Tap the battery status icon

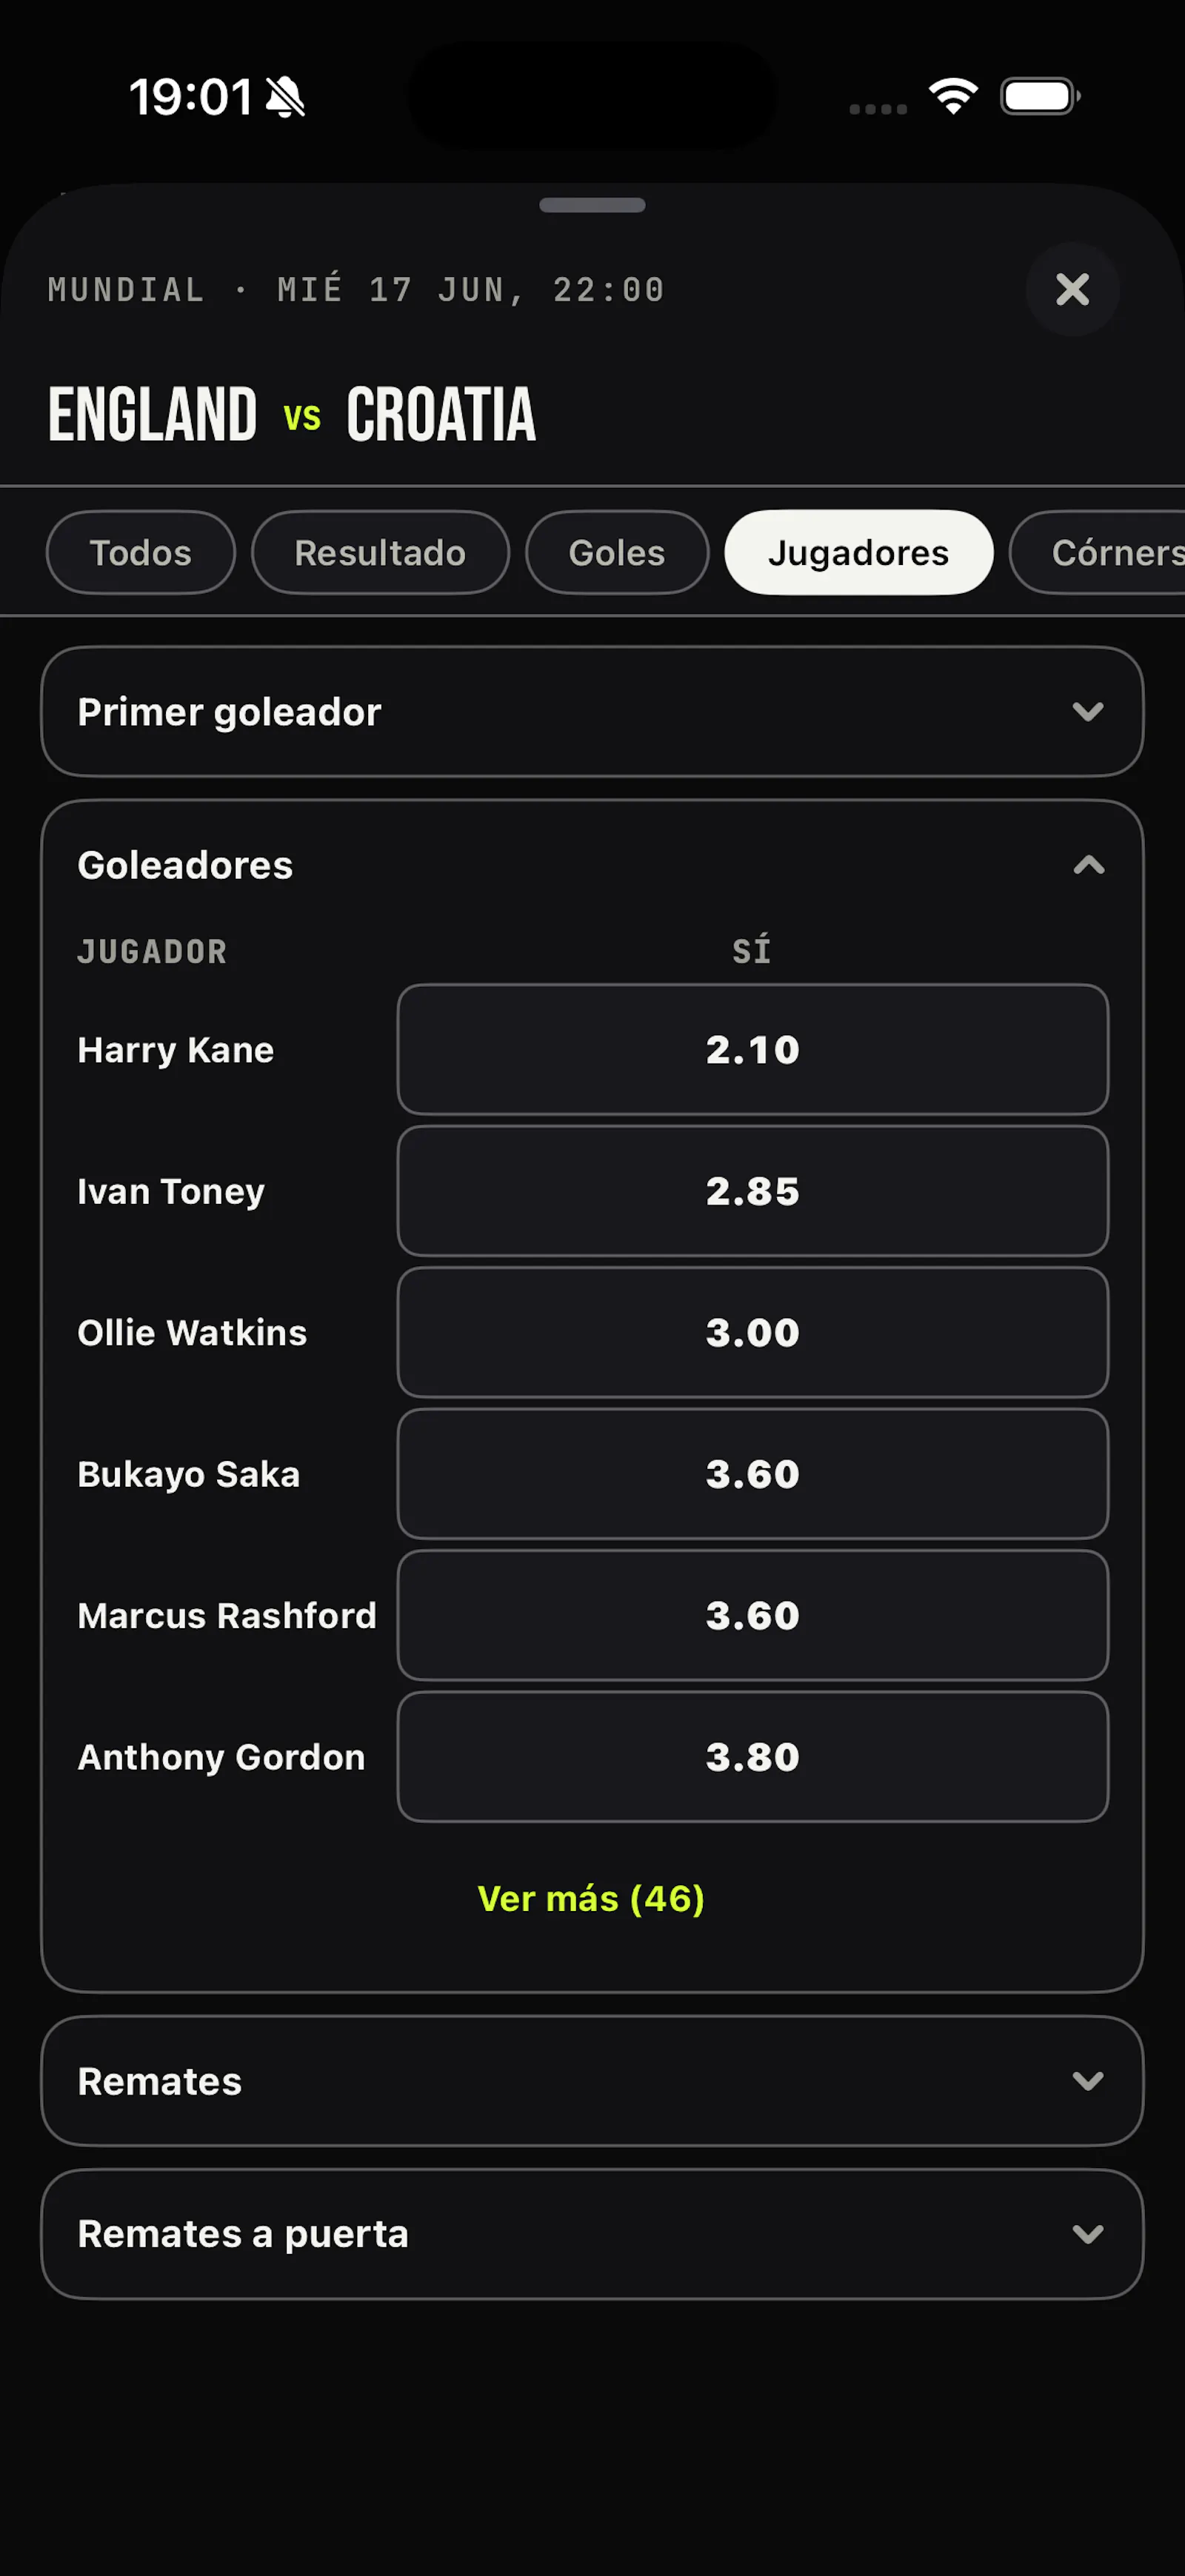(x=1040, y=97)
